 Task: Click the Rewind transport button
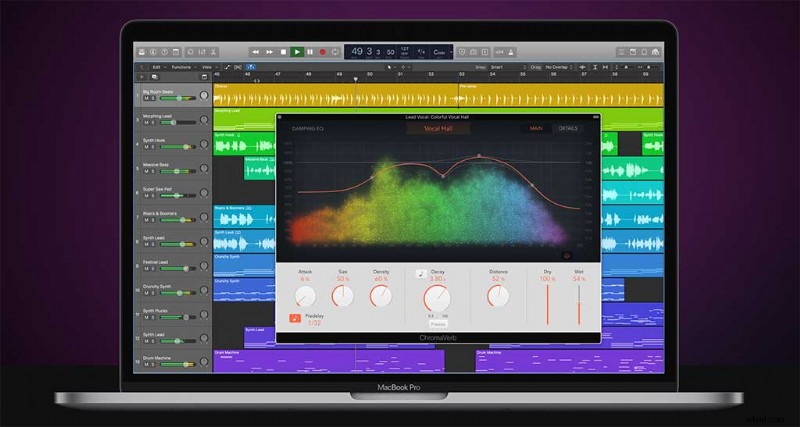[256, 51]
